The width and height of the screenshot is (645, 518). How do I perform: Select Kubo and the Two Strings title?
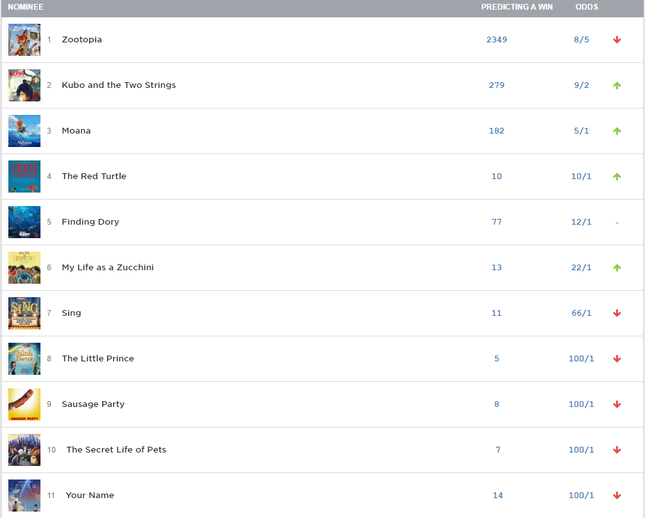(x=118, y=85)
